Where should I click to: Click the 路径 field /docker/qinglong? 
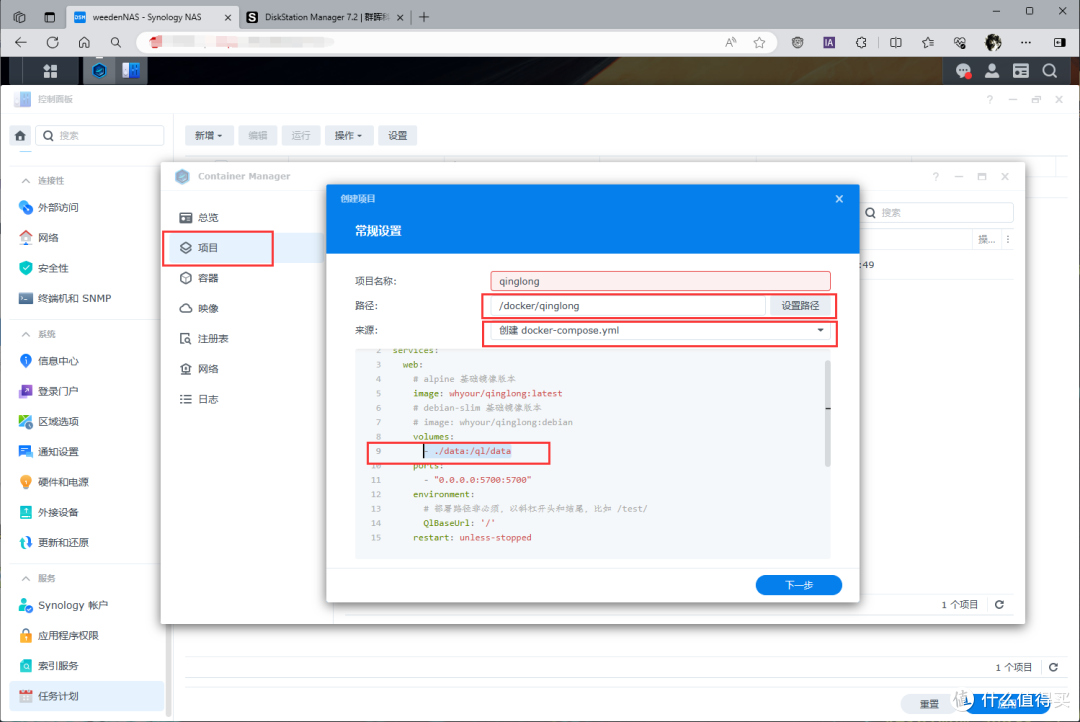click(x=627, y=306)
